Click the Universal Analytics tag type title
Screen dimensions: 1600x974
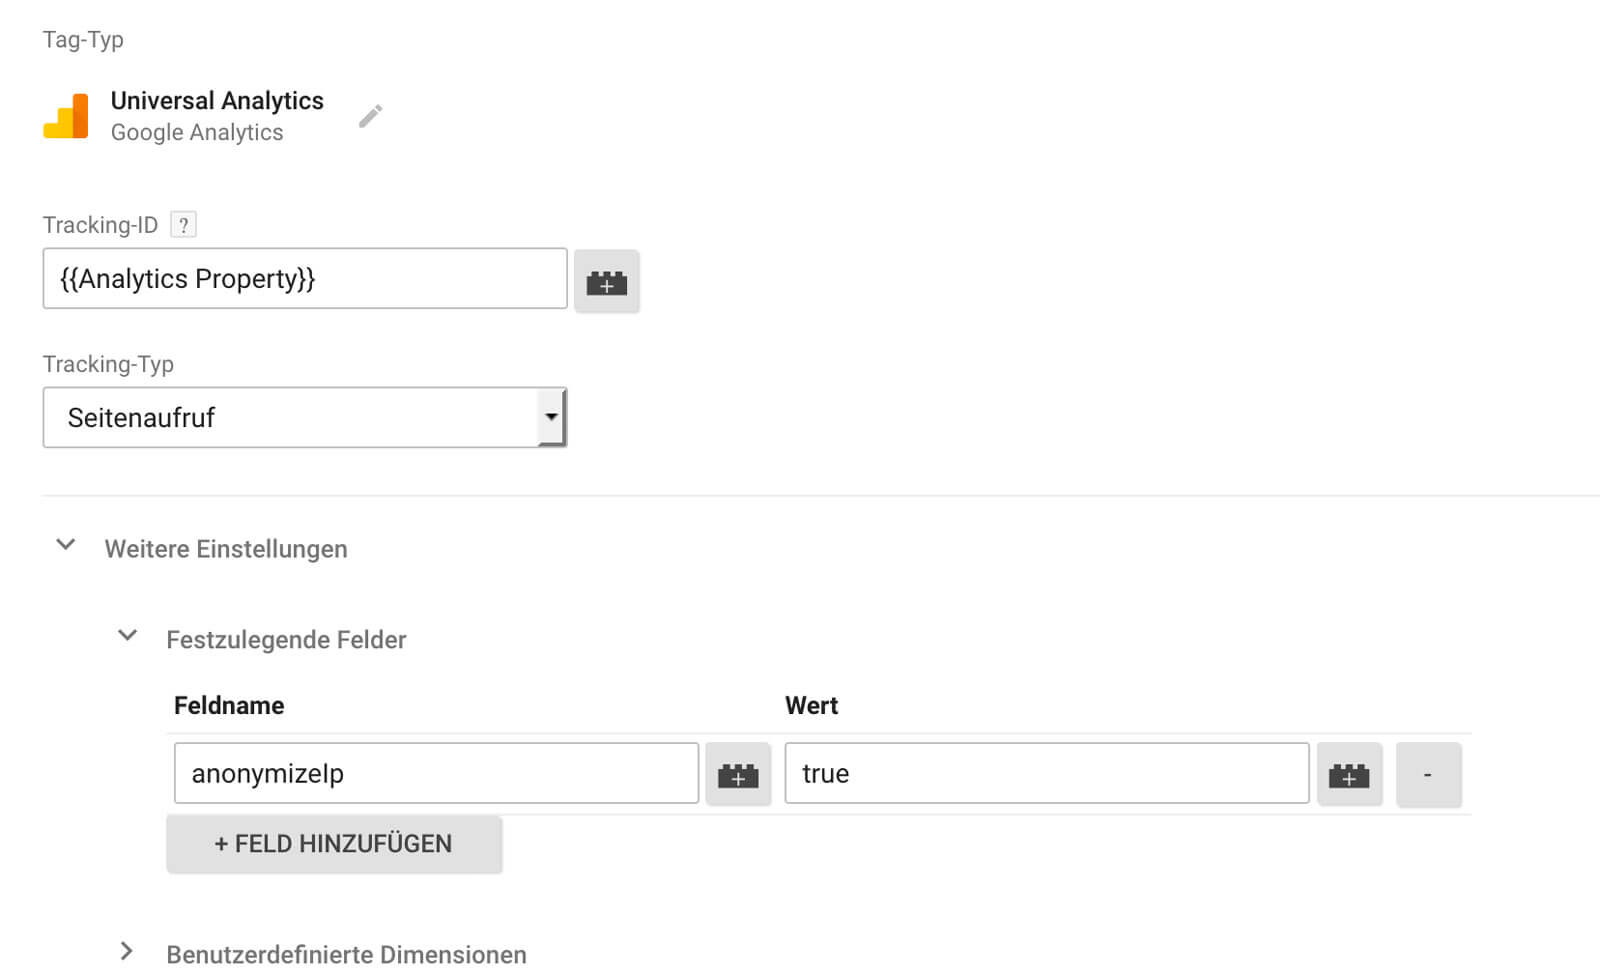coord(217,101)
